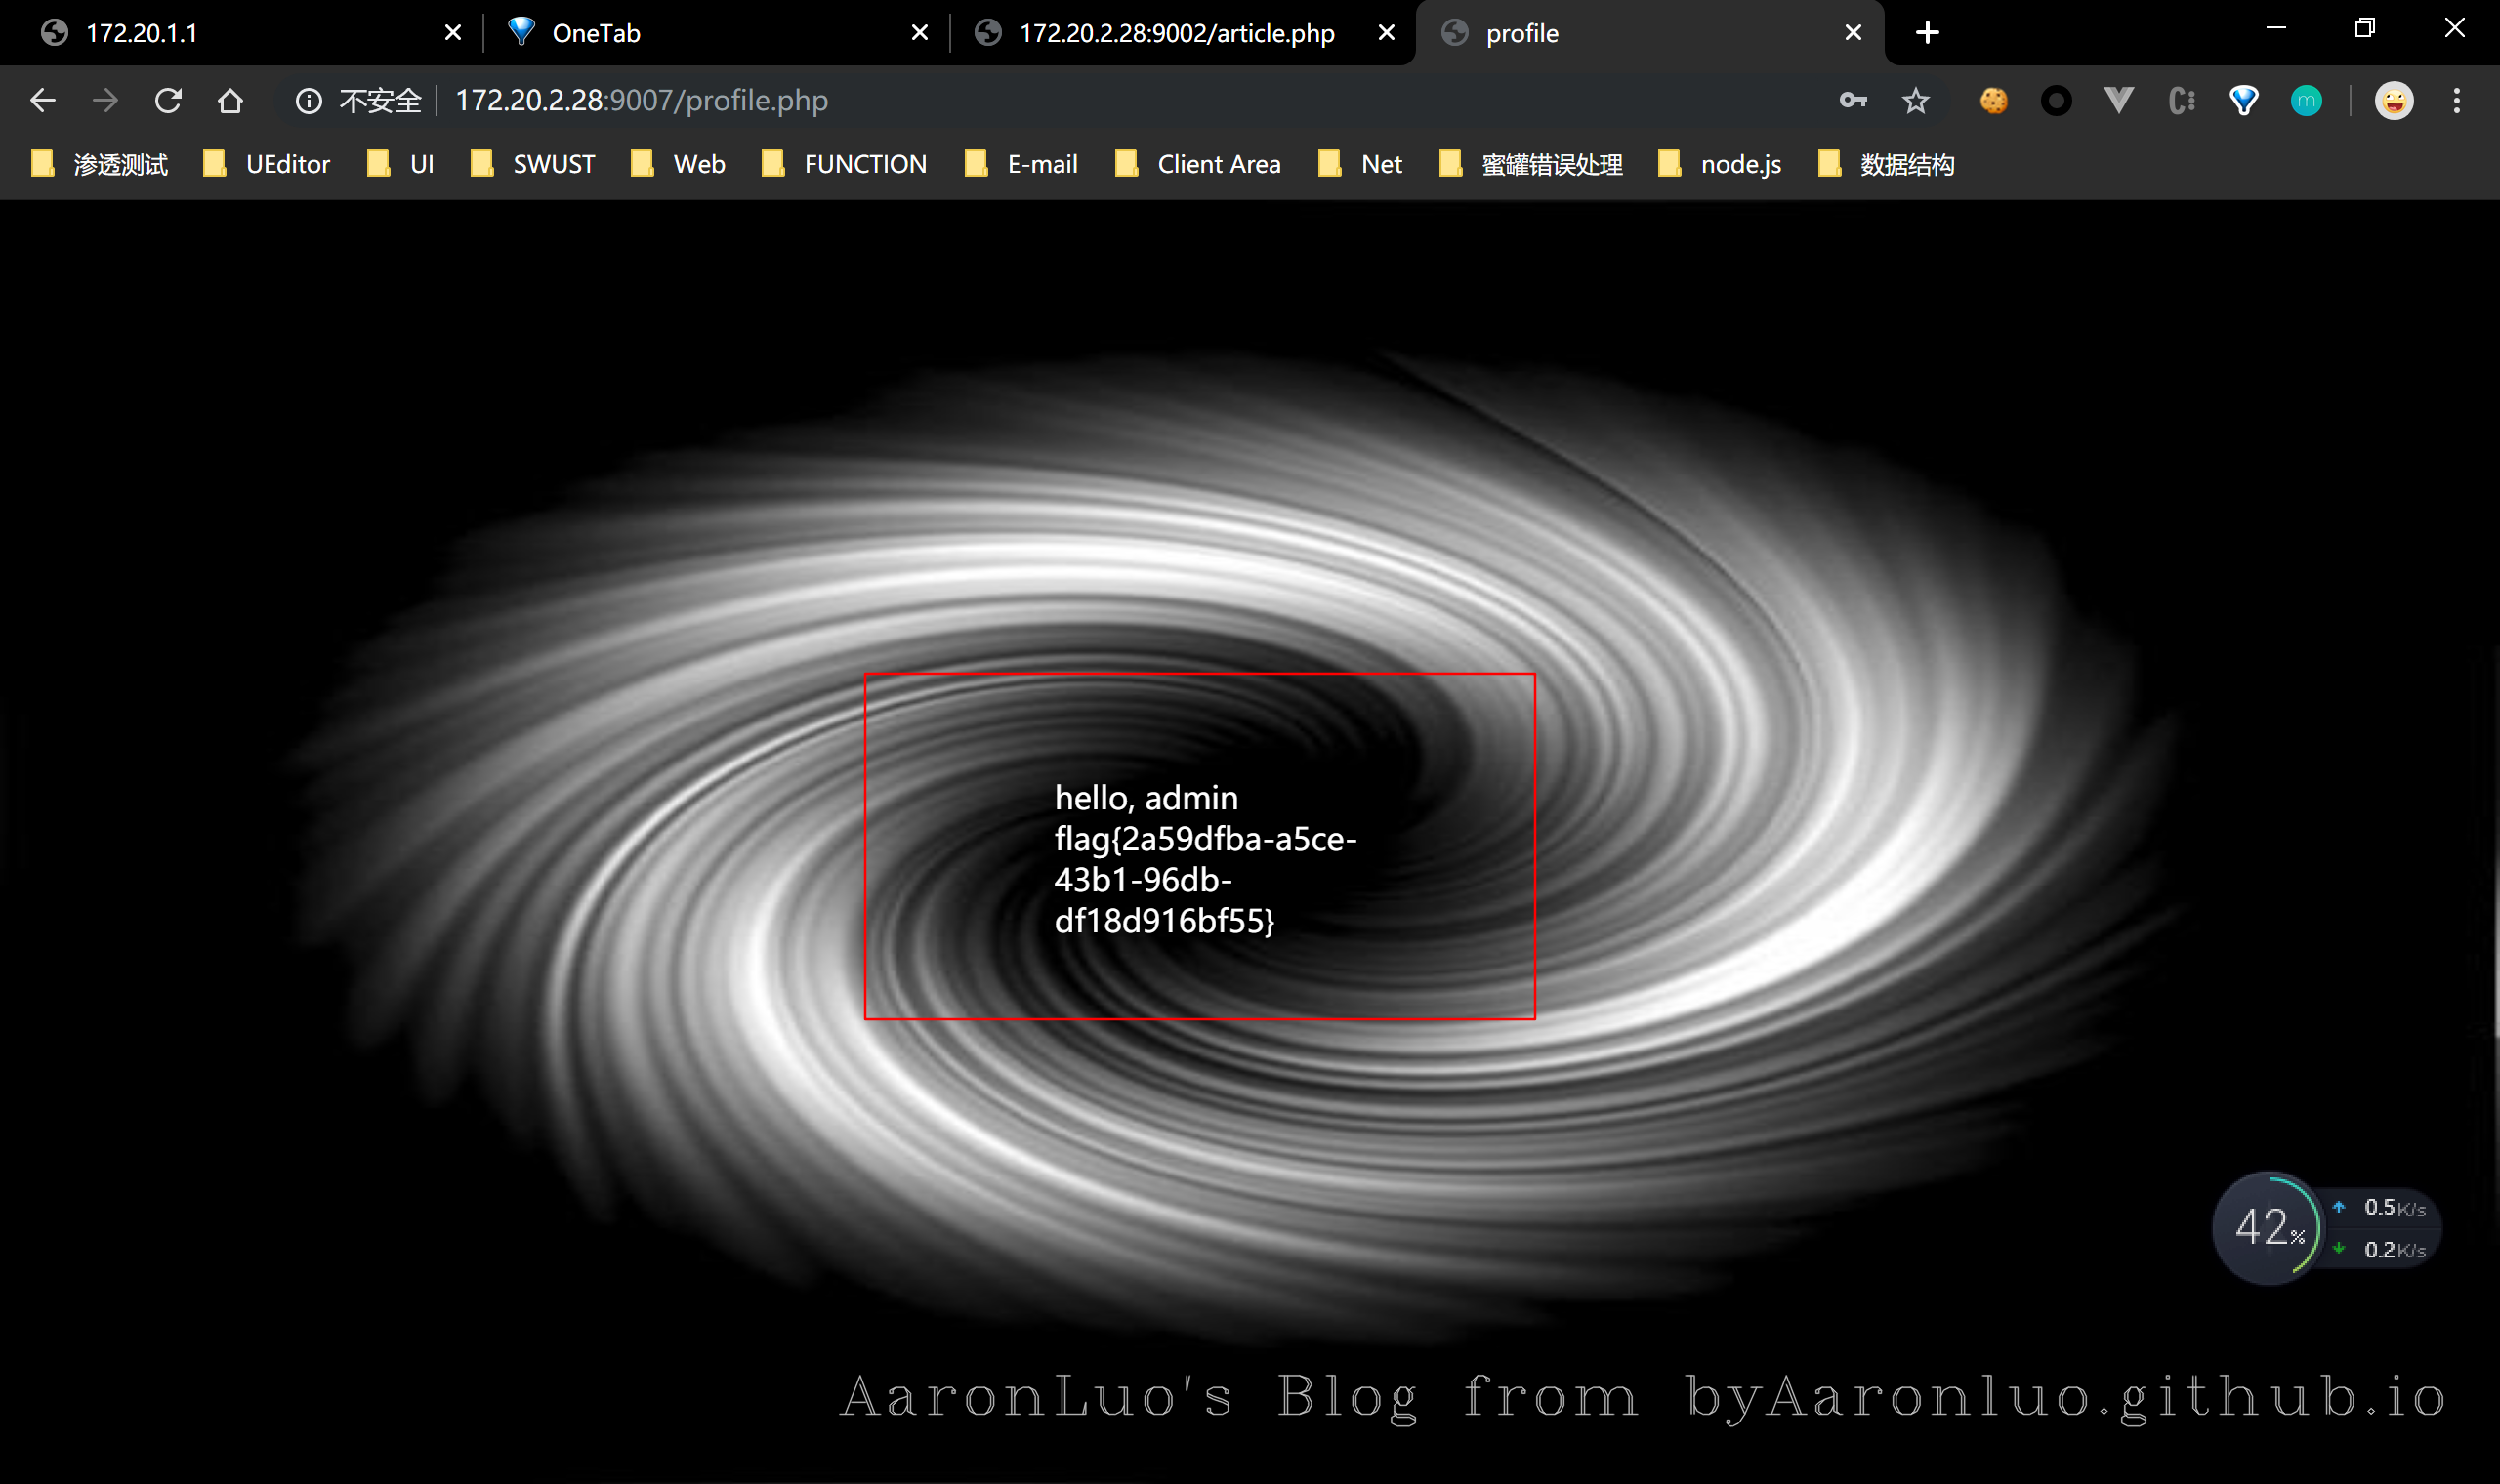Open a new browser tab
2500x1484 pixels.
[1927, 33]
